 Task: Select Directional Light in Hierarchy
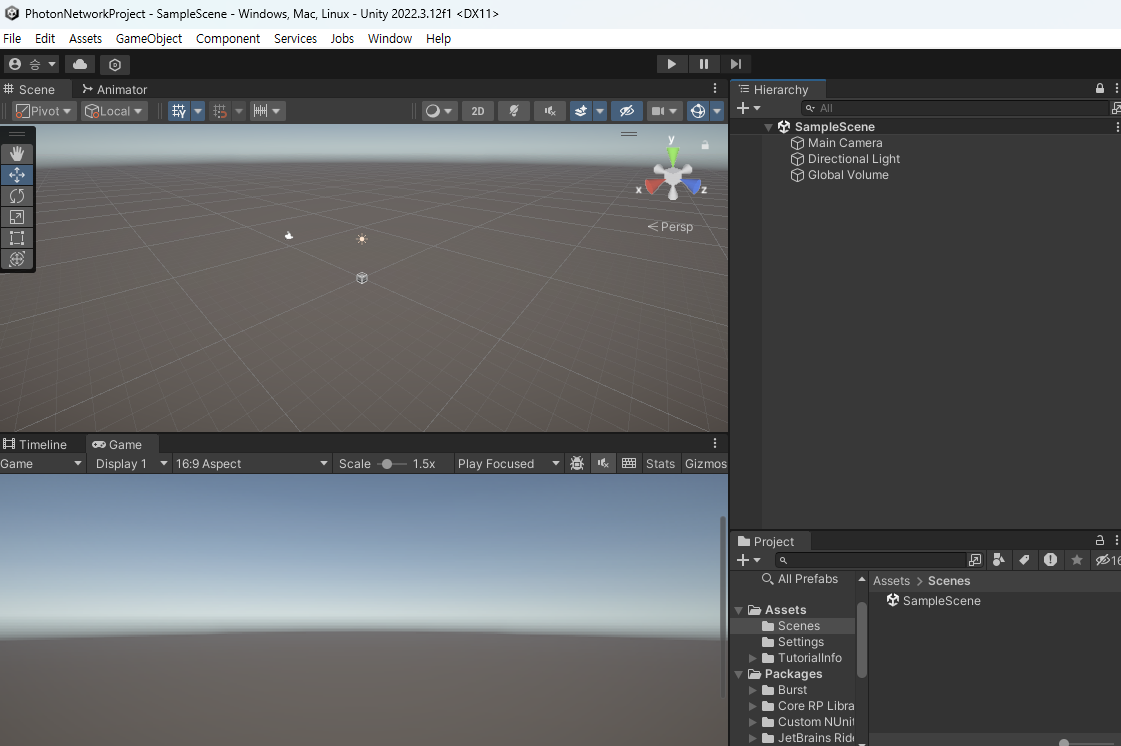click(x=853, y=159)
